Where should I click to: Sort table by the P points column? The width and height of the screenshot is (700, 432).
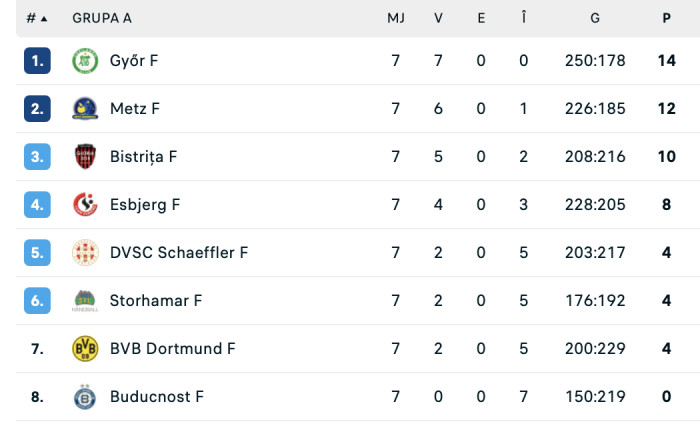coord(666,18)
